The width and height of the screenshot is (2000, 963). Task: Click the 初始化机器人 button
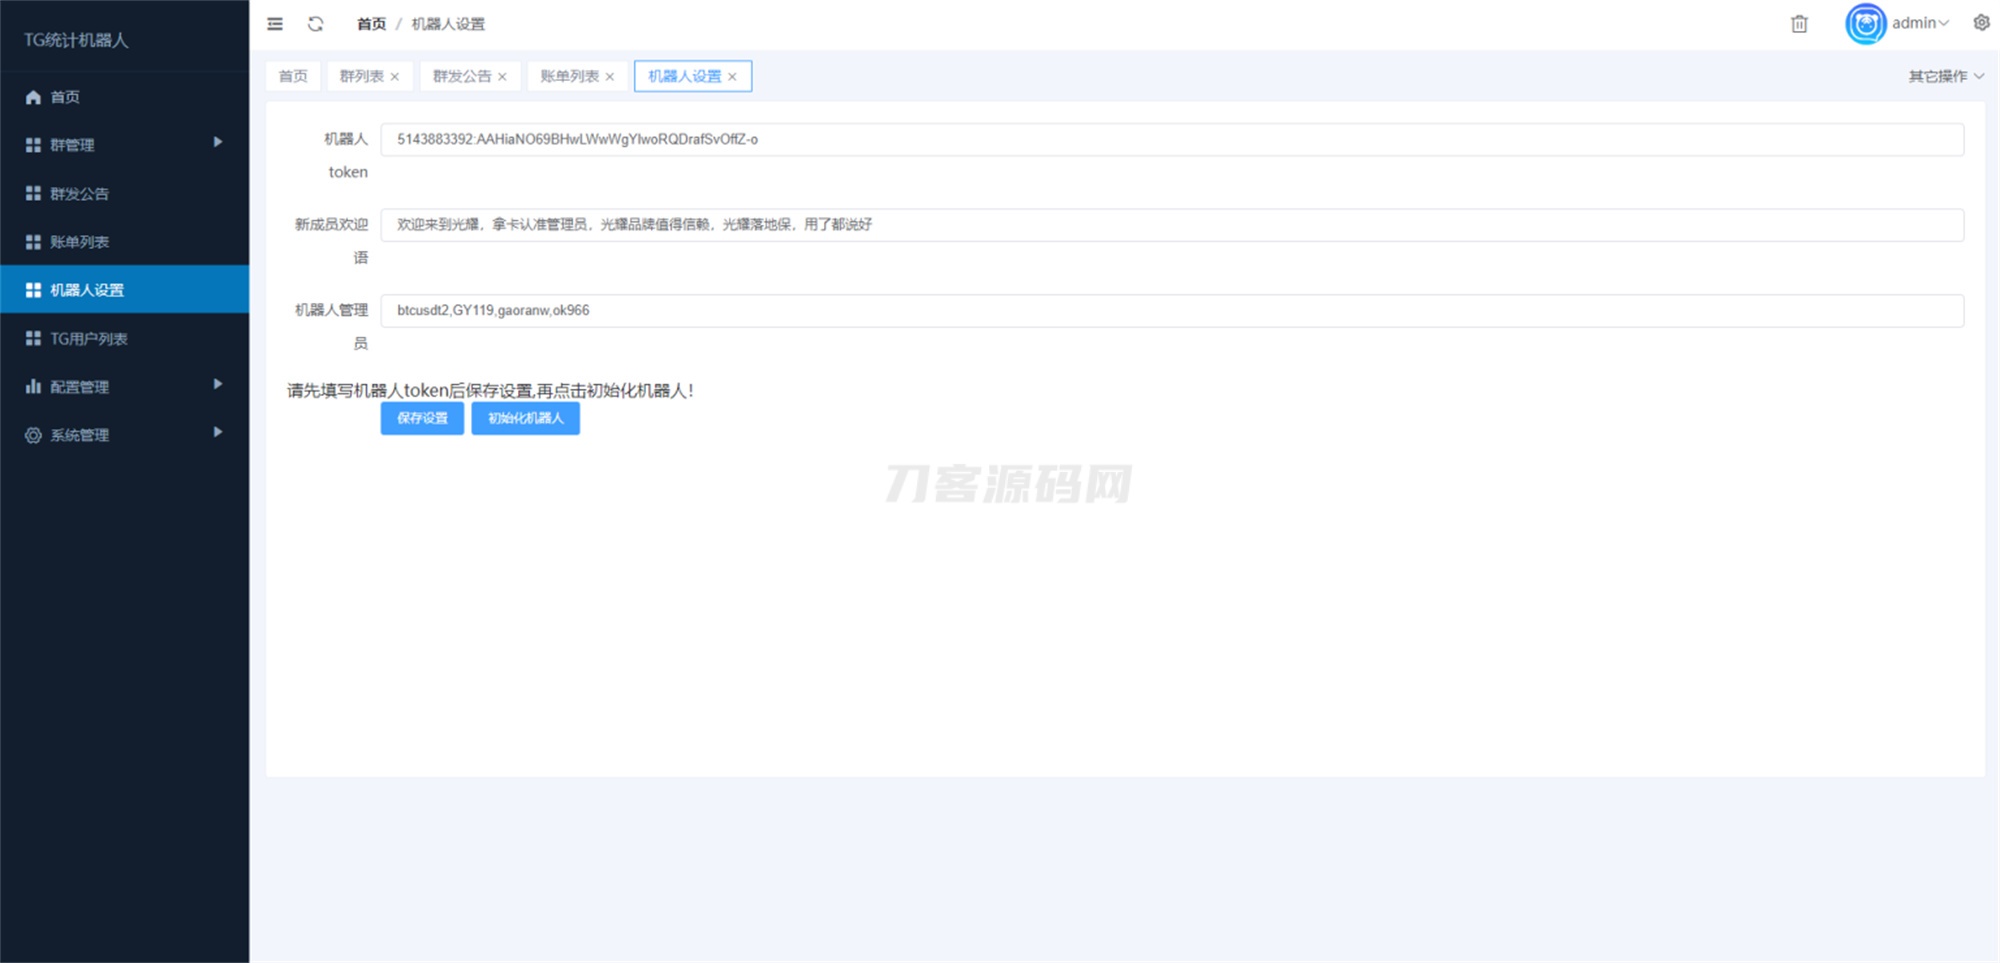(525, 418)
